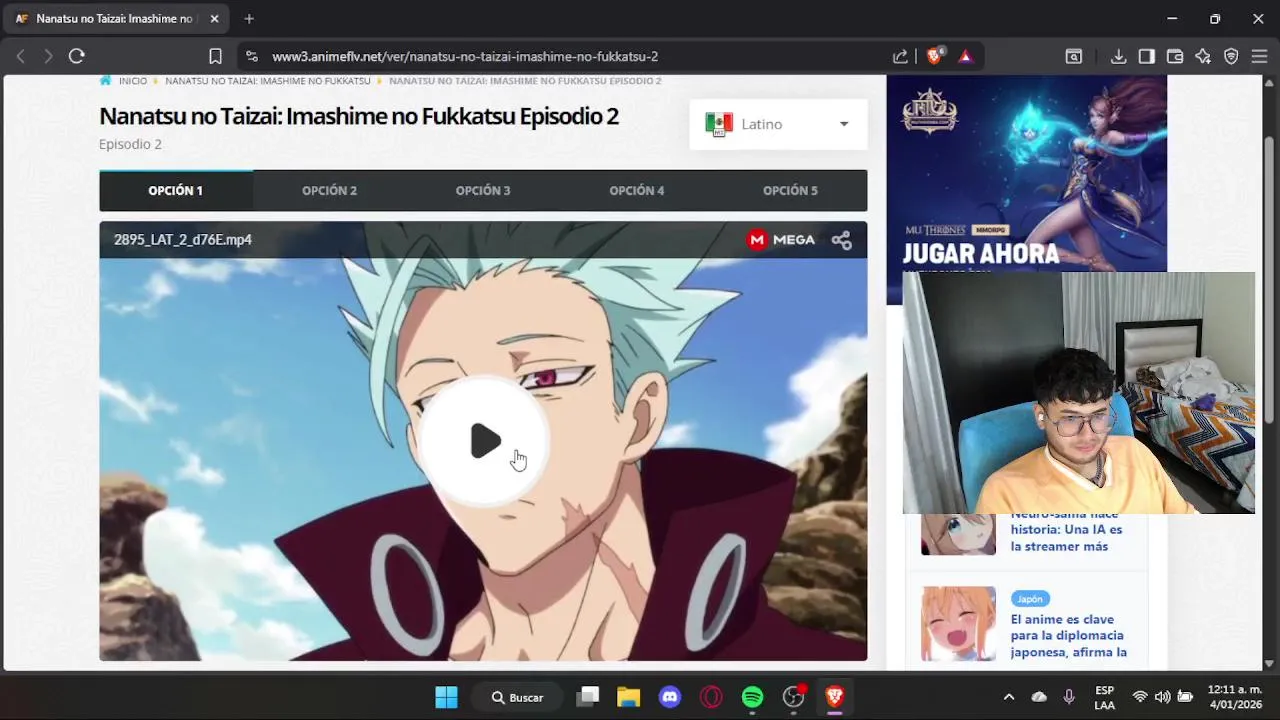This screenshot has height=720, width=1280.
Task: Select the OPCIÓN 1 tab
Action: (176, 190)
